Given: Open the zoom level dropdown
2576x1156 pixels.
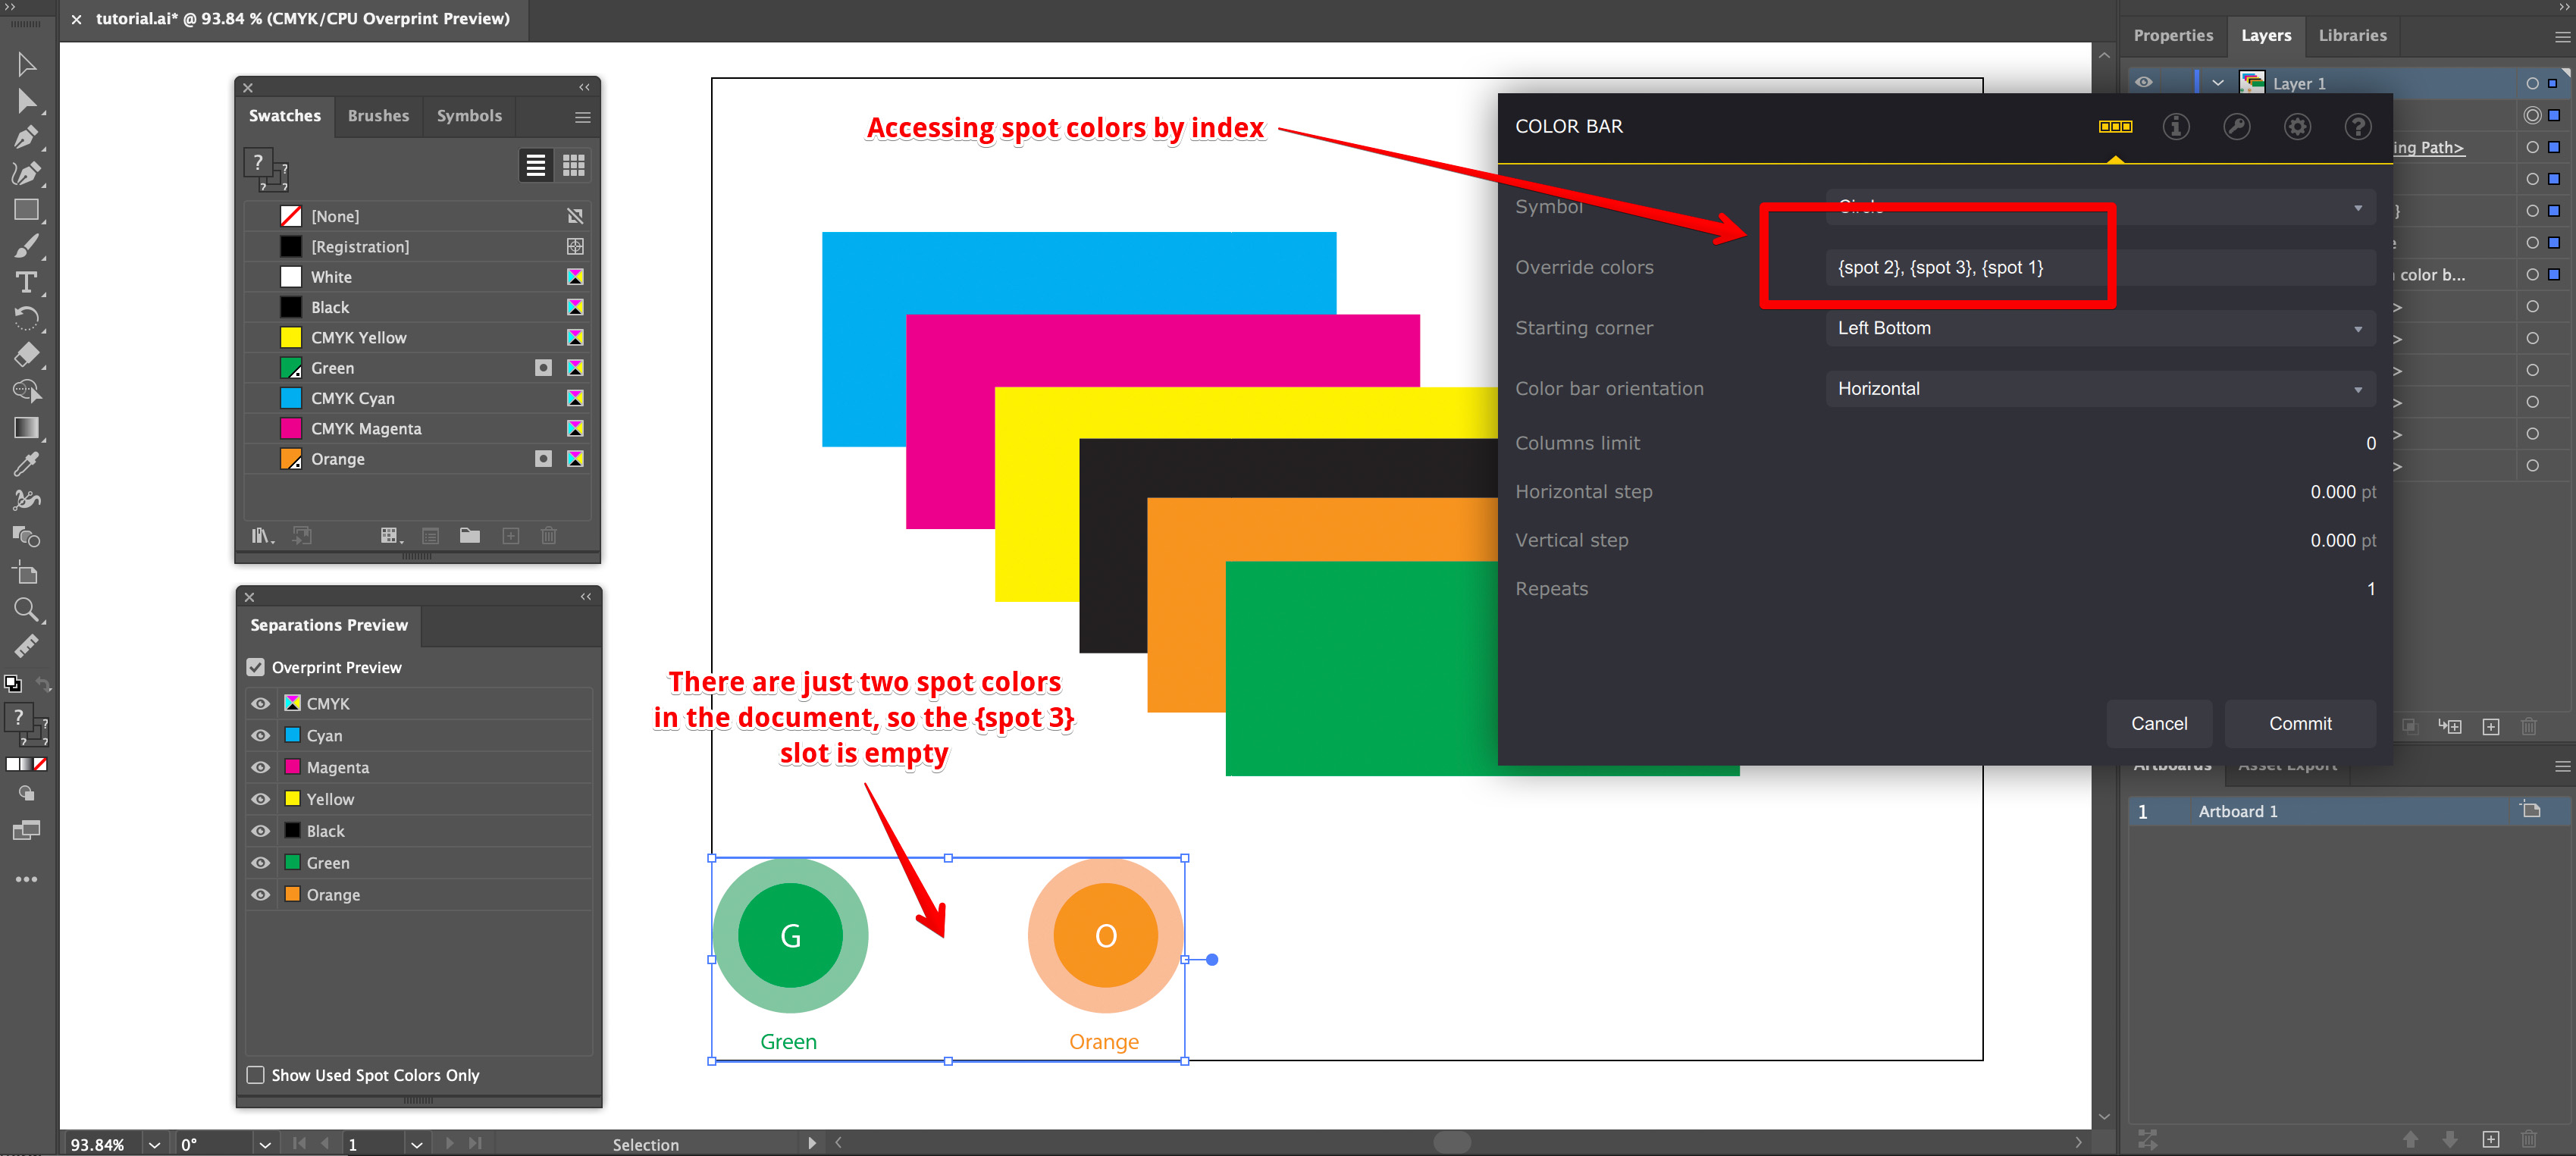Looking at the screenshot, I should pos(154,1144).
